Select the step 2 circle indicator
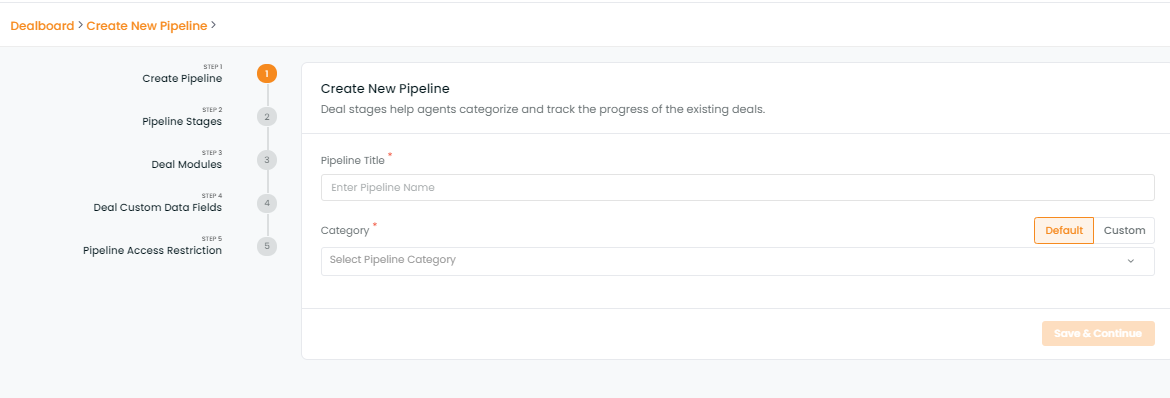Viewport: 1170px width, 398px height. (267, 116)
